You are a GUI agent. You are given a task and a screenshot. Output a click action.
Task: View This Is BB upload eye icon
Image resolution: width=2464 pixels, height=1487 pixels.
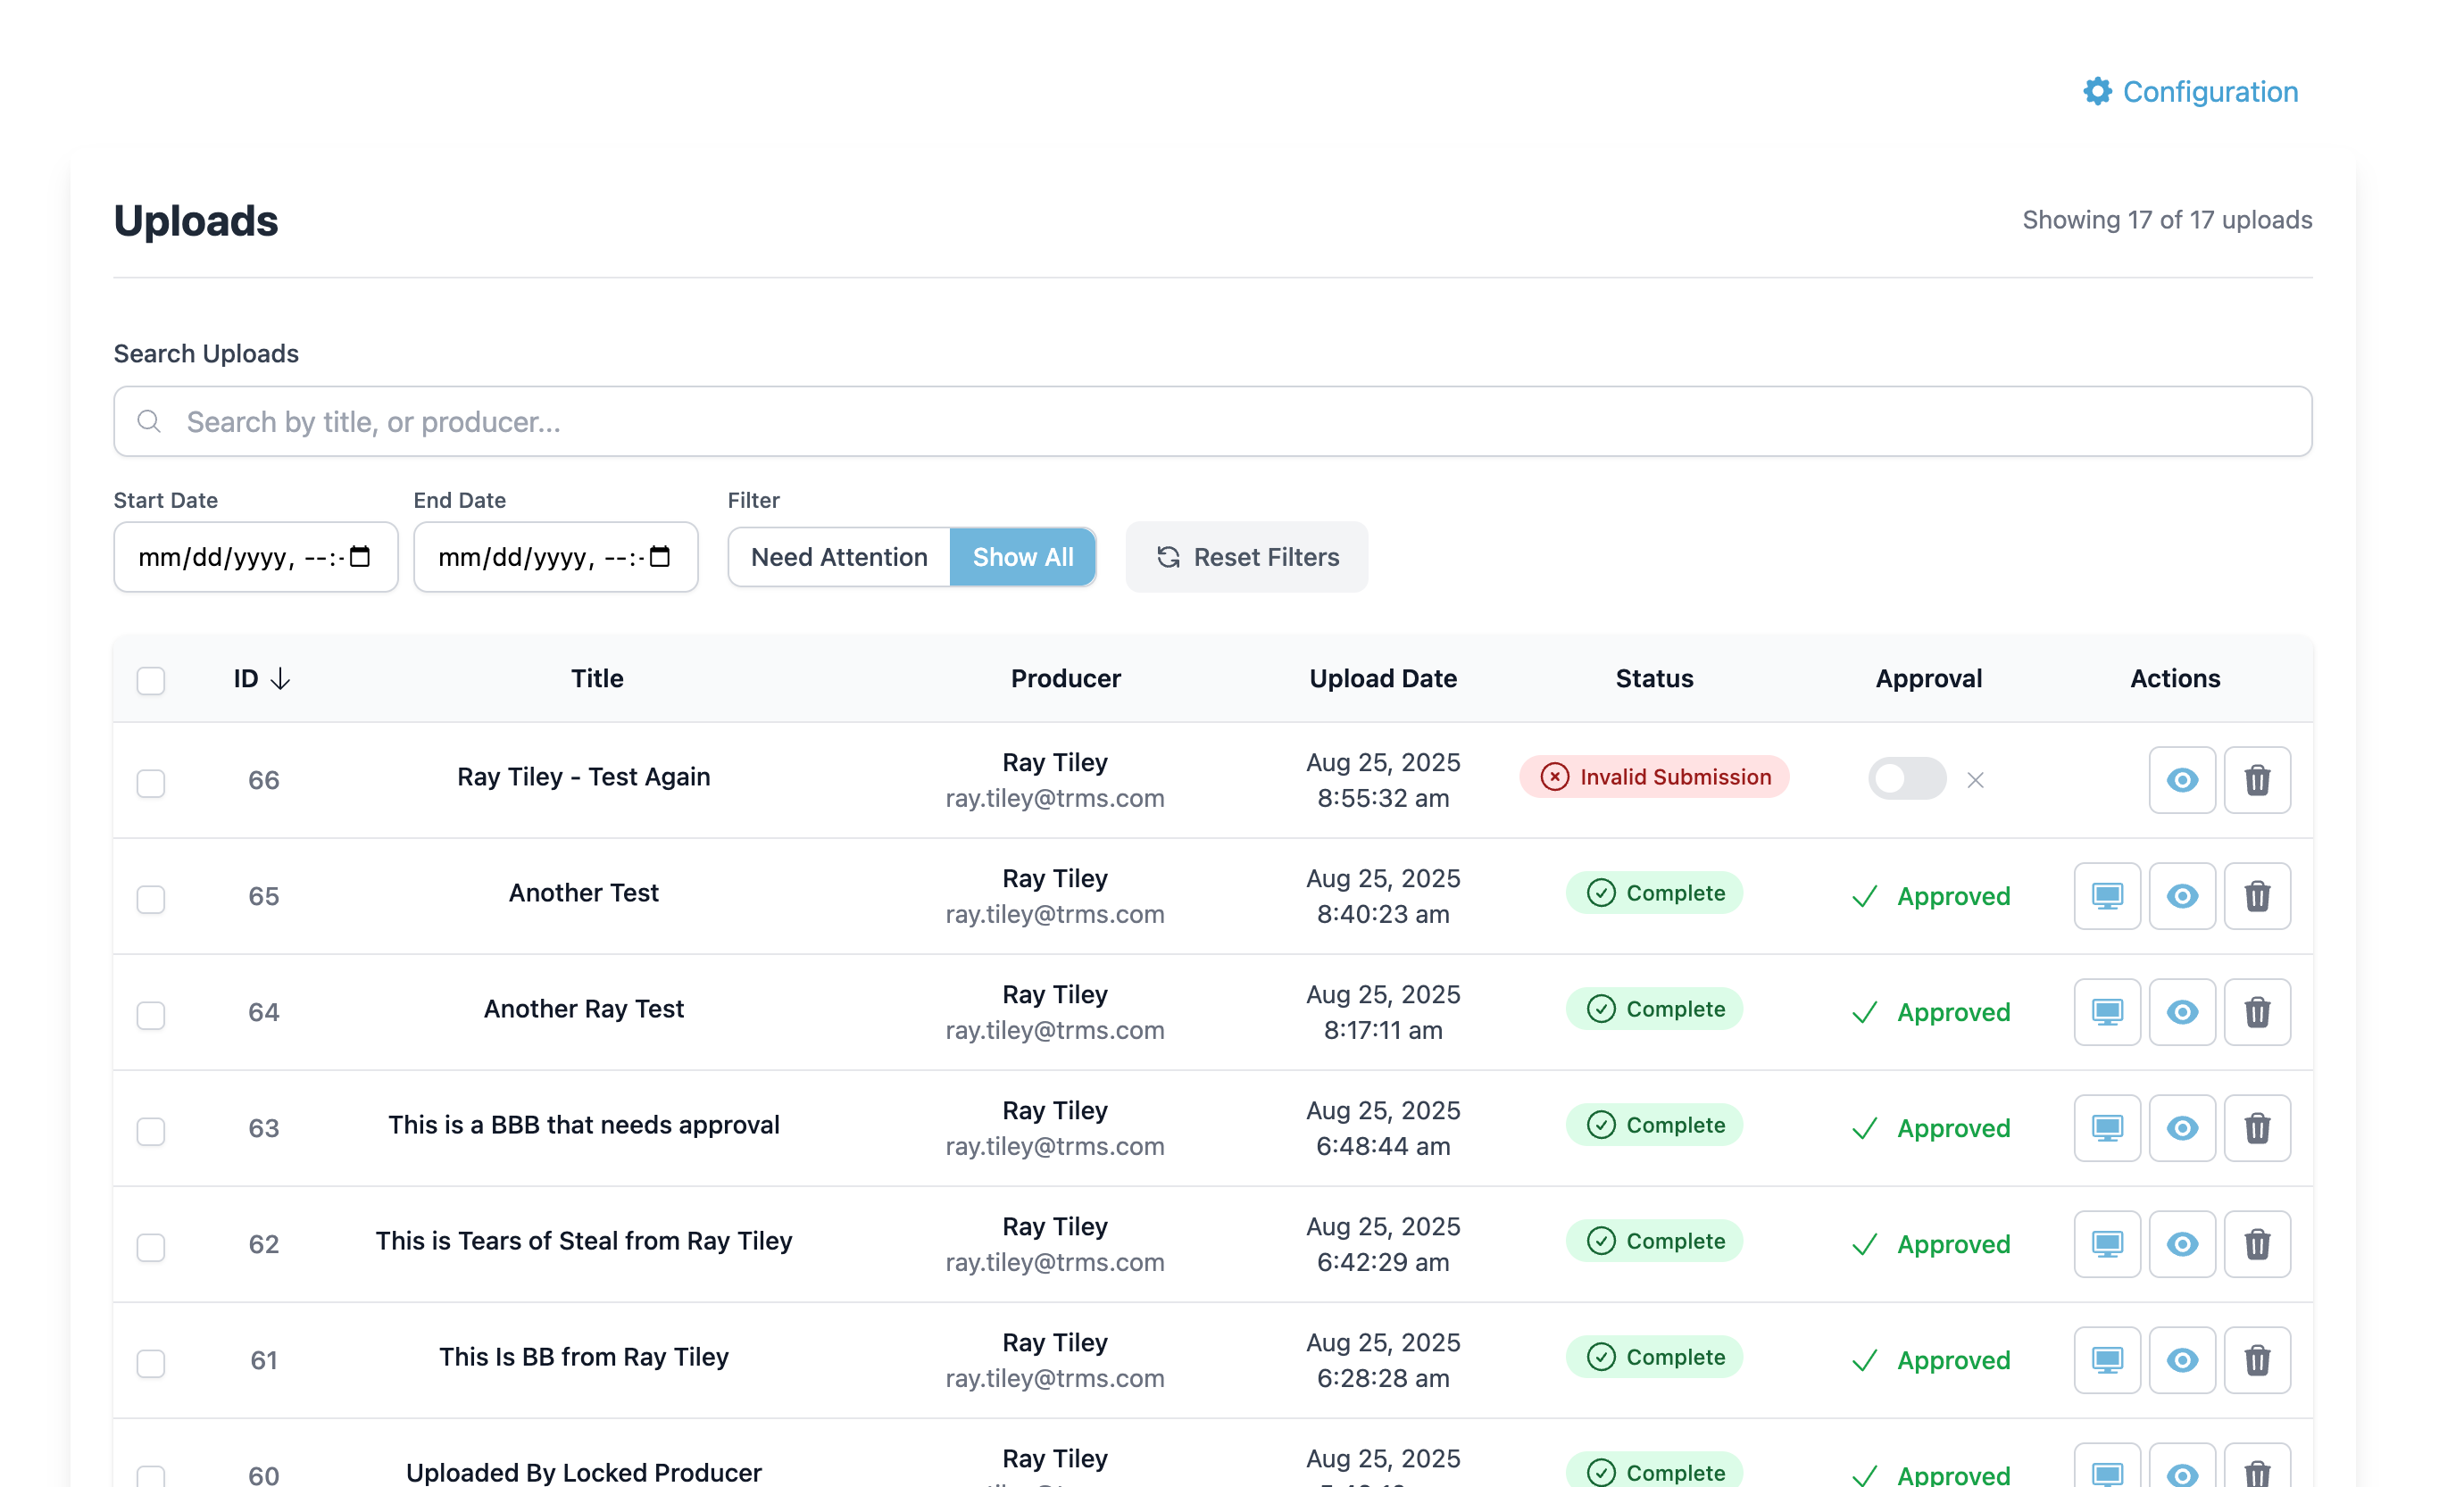2181,1360
